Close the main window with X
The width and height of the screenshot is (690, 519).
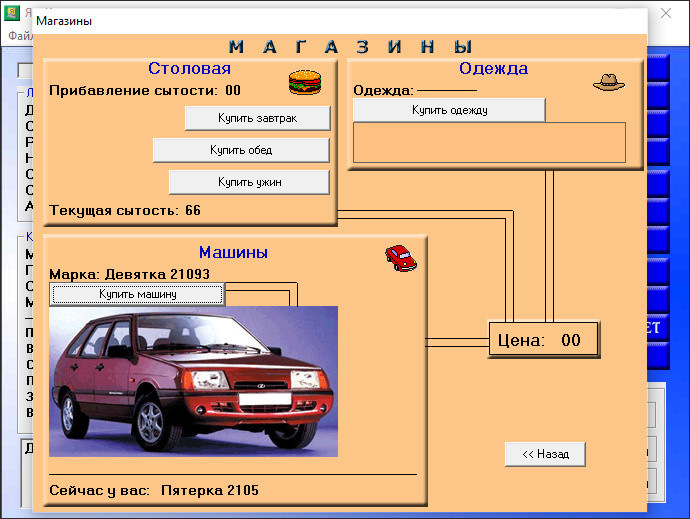(x=667, y=16)
